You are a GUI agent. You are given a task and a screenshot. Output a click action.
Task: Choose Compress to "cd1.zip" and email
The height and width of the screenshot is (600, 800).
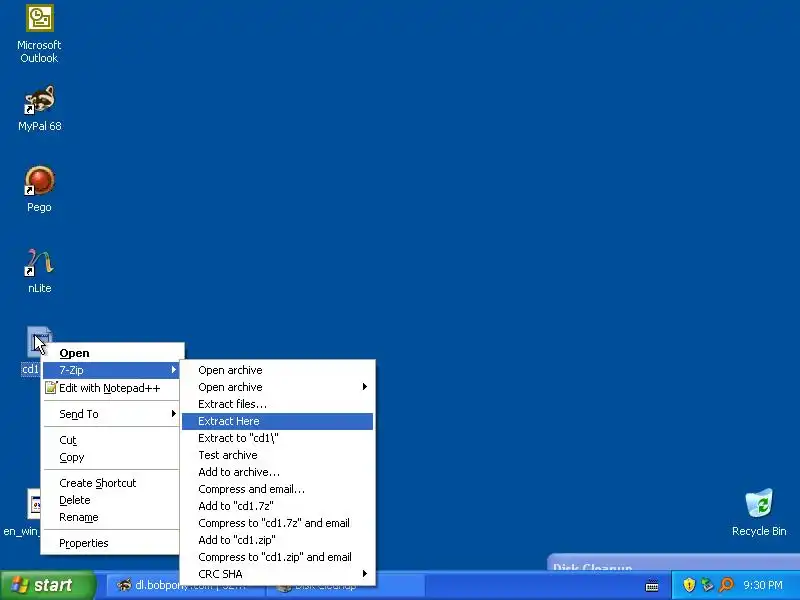pos(278,557)
